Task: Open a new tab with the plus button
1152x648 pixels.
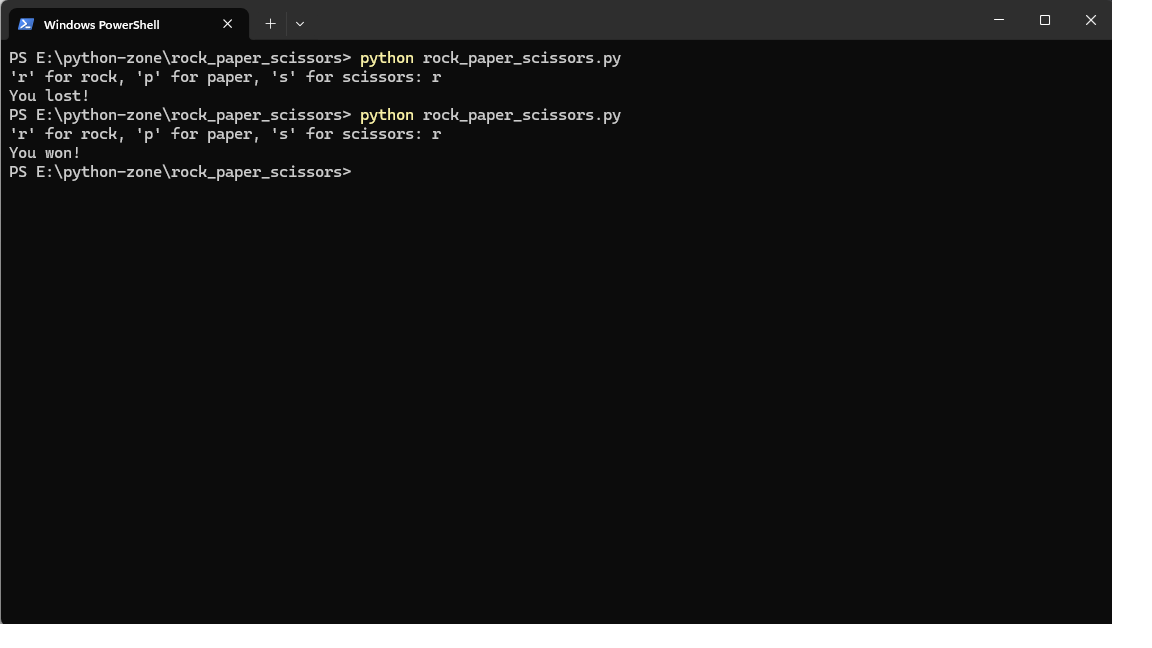Action: 270,24
